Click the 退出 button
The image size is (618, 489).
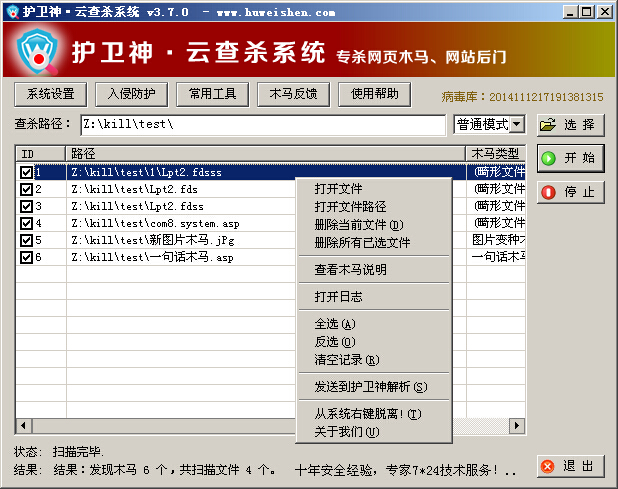(570, 467)
